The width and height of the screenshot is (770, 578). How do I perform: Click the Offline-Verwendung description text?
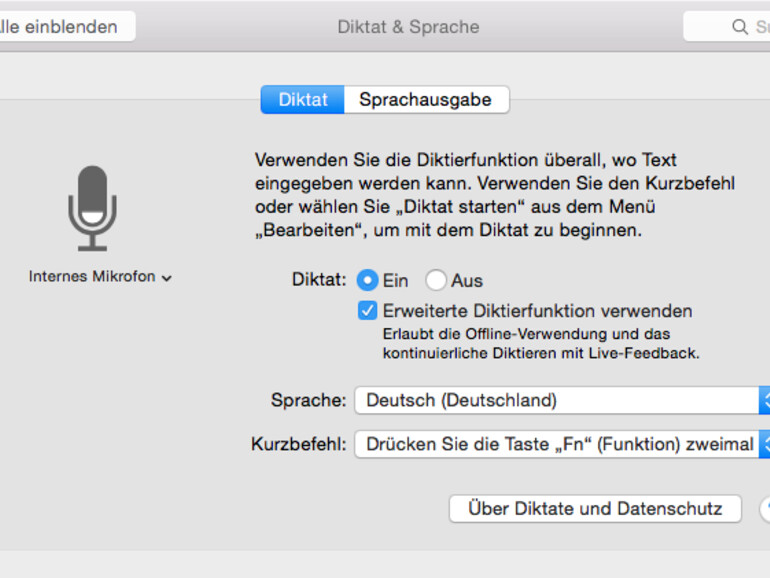click(526, 334)
